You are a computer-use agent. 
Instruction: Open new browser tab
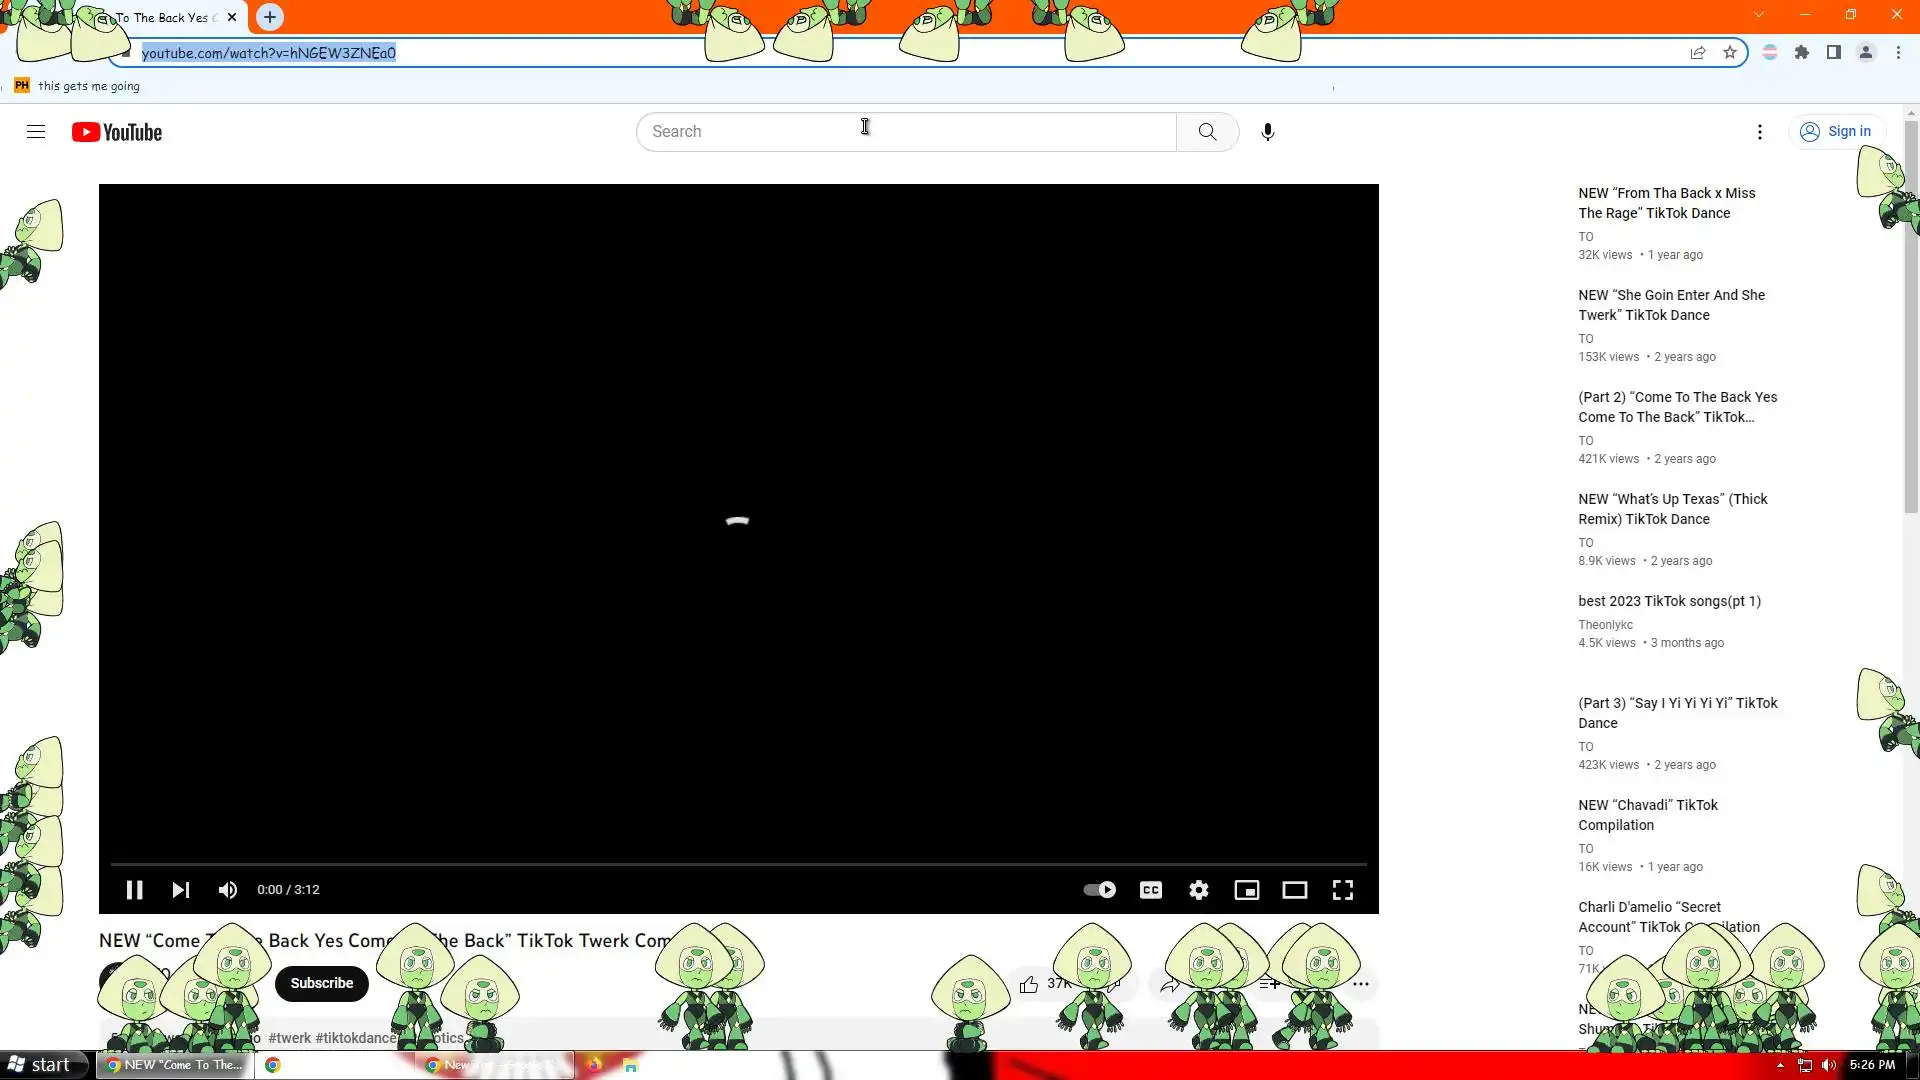tap(270, 17)
